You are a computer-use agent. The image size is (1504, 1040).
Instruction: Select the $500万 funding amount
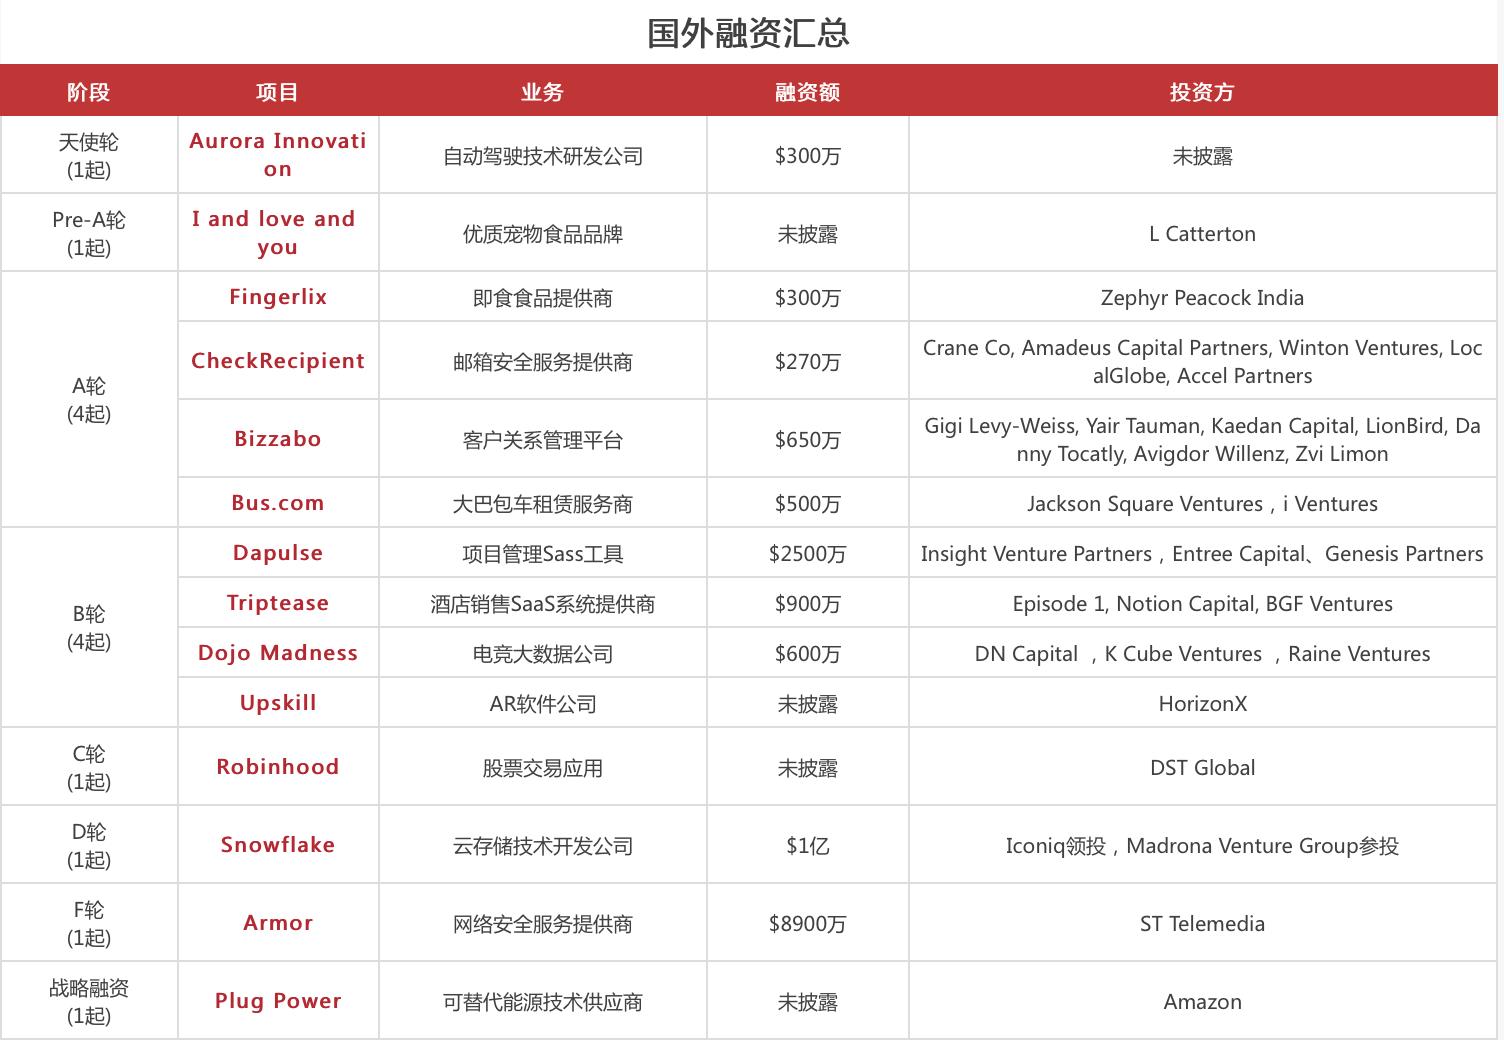point(808,505)
